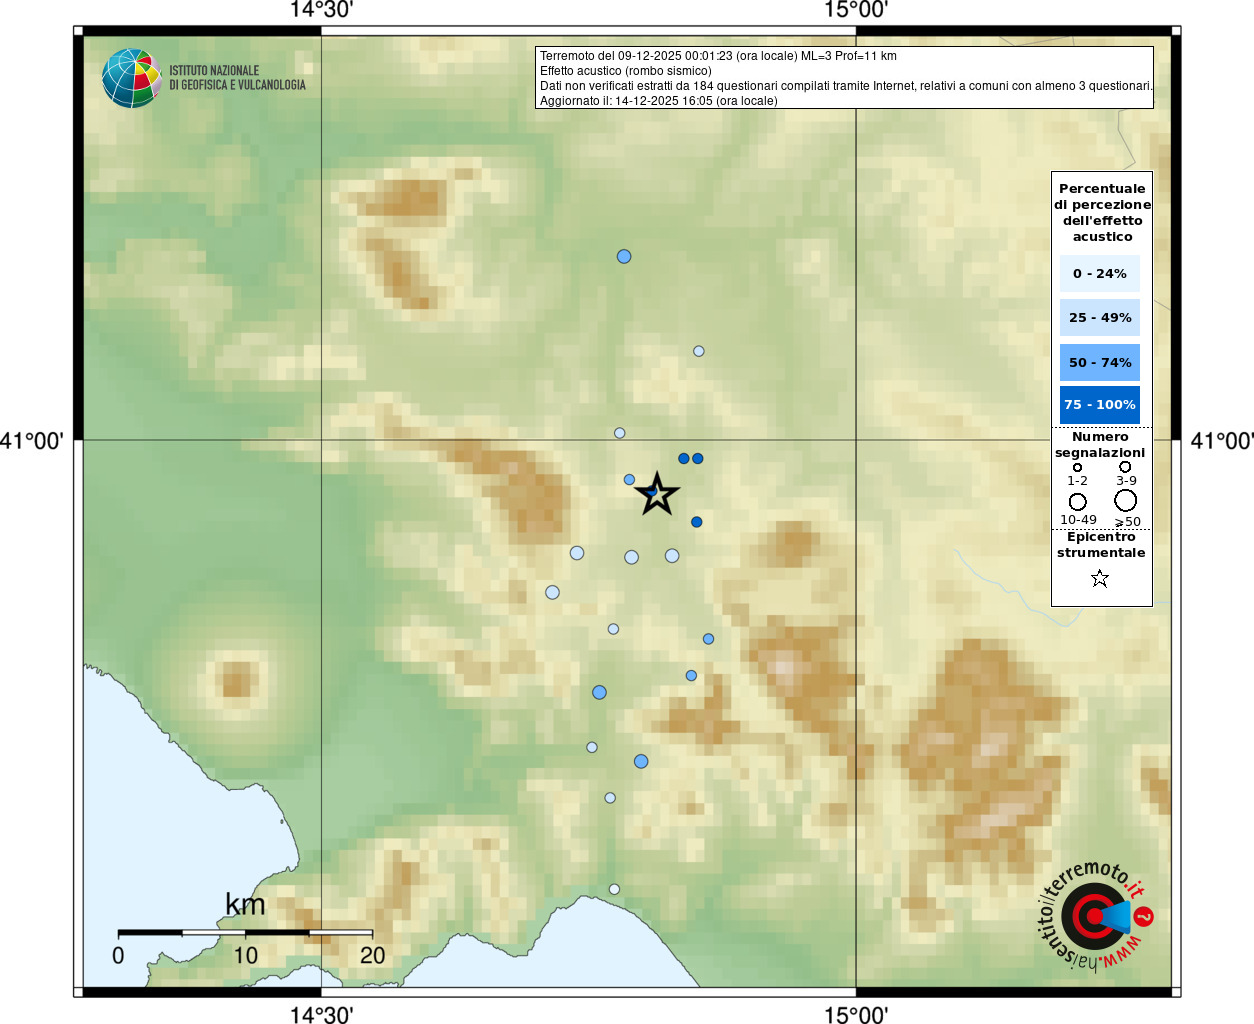Pick the 0 - 24% legend swatch

click(1100, 273)
